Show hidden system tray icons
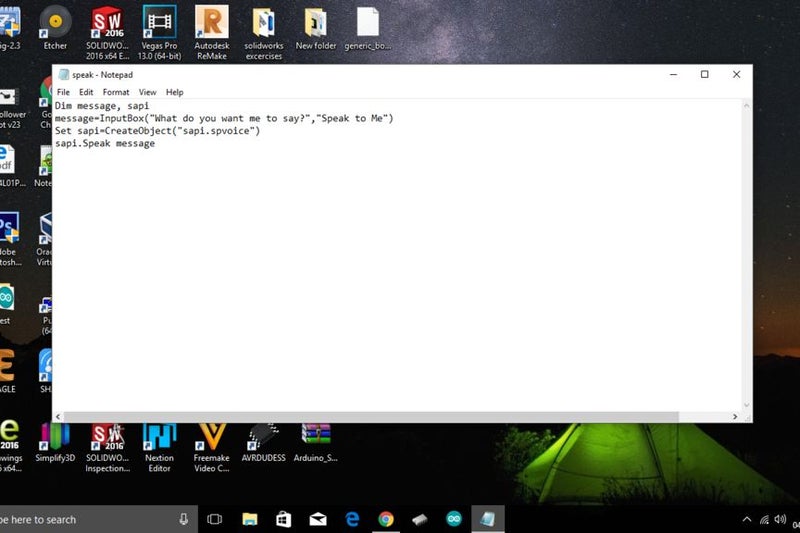 click(x=747, y=519)
